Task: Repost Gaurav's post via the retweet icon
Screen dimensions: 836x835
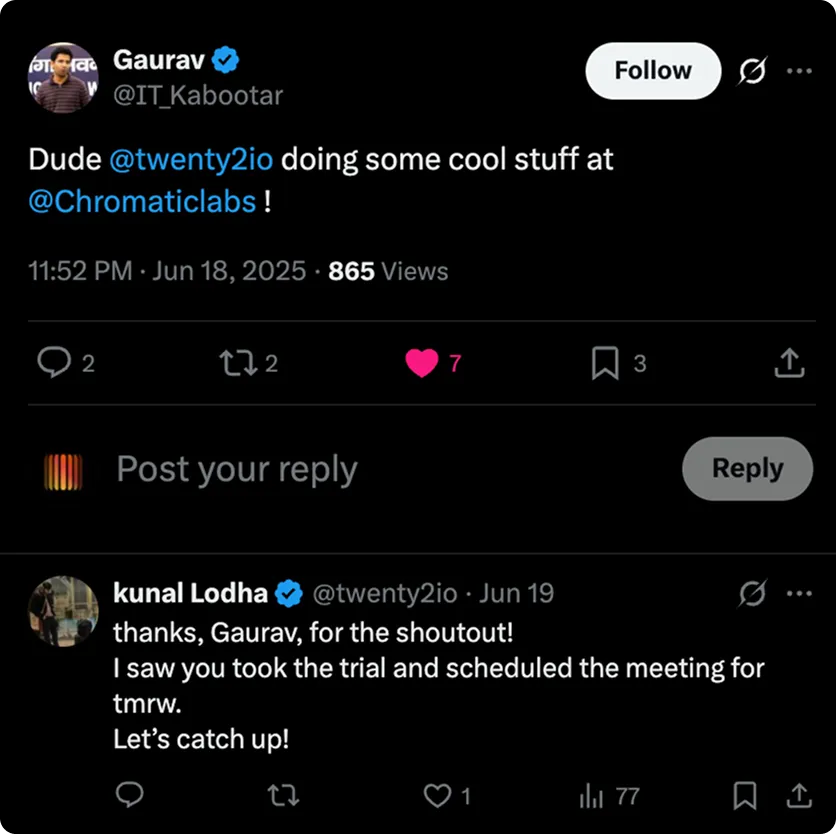Action: tap(238, 363)
